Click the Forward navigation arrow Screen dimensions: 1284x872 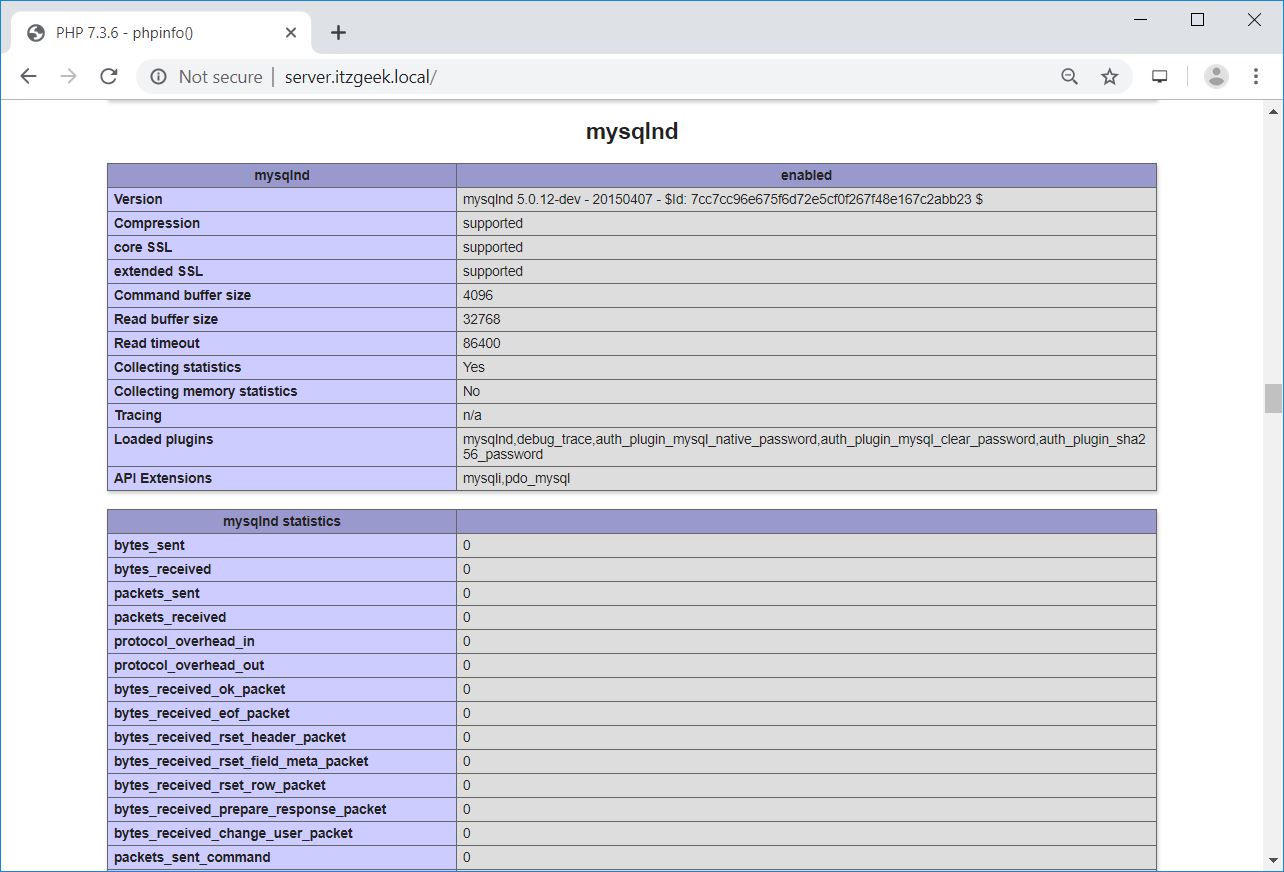coord(68,77)
